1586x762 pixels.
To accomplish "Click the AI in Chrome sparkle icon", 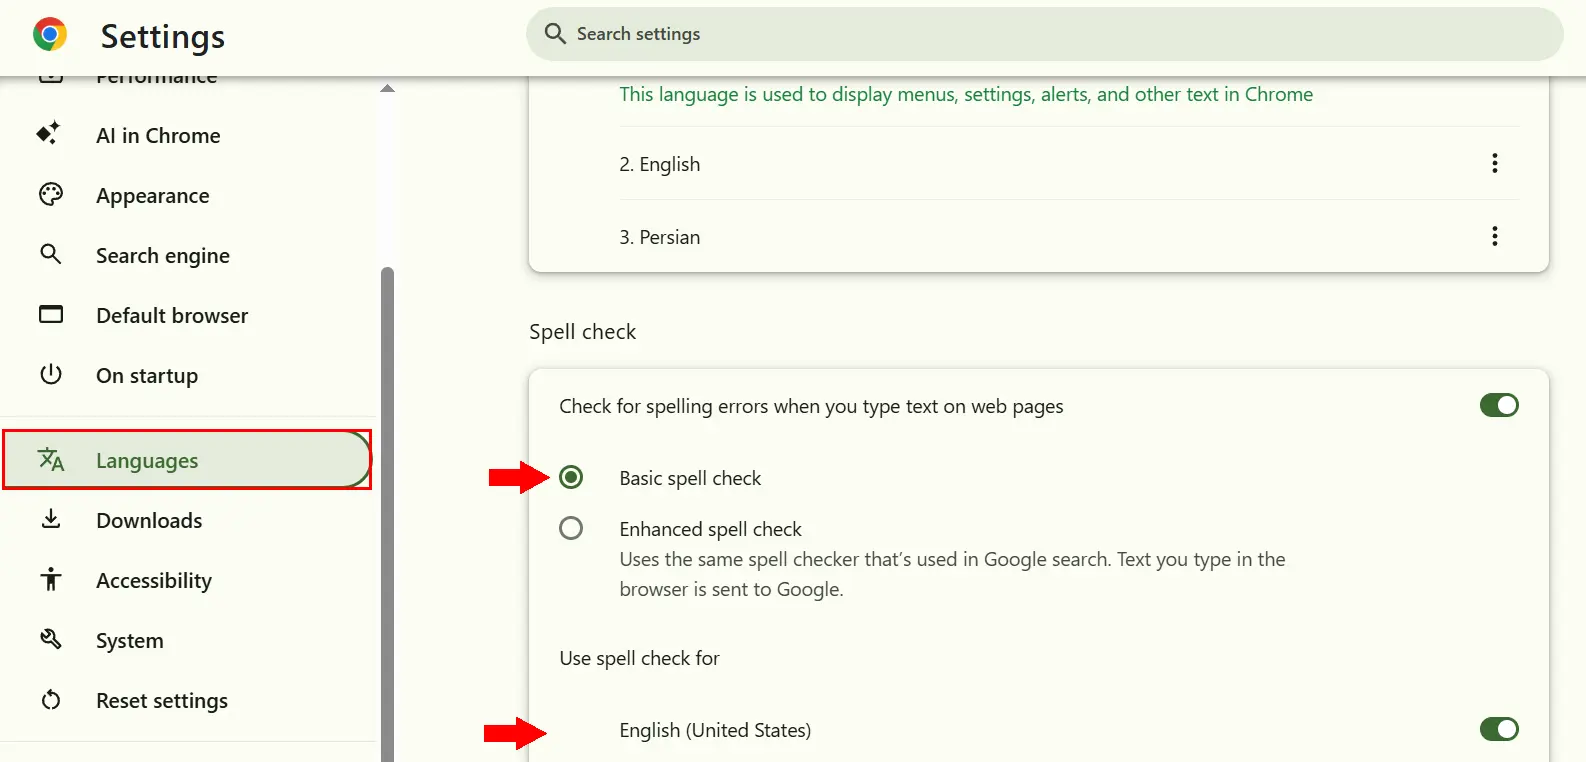I will (x=49, y=133).
